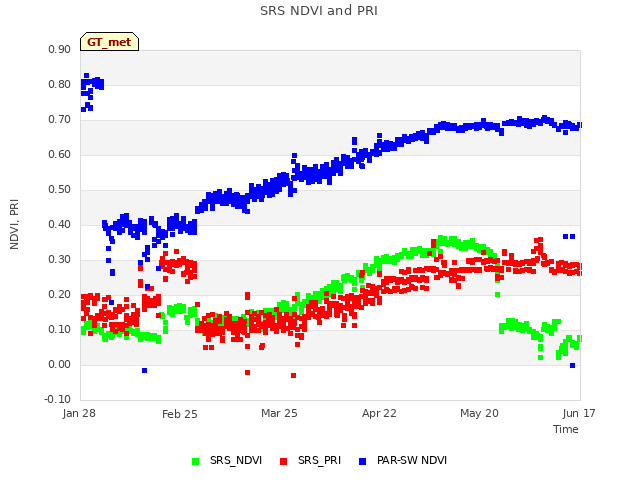The image size is (640, 480).
Task: Click the Feb 25 x-axis label
Action: [x=180, y=414]
